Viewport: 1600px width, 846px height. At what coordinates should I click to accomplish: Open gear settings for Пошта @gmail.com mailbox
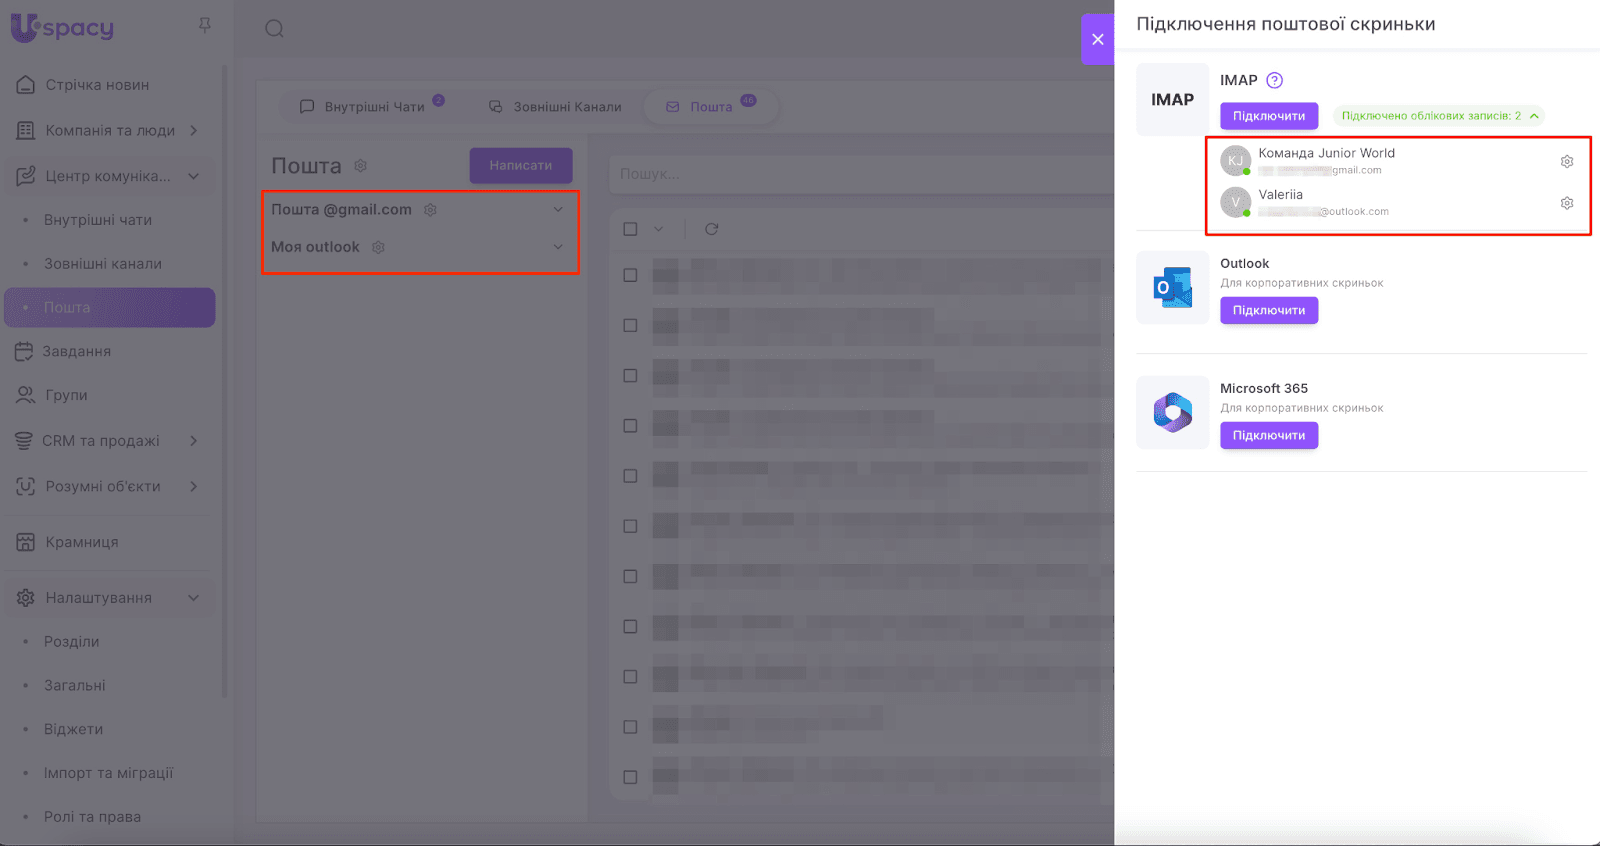point(430,210)
